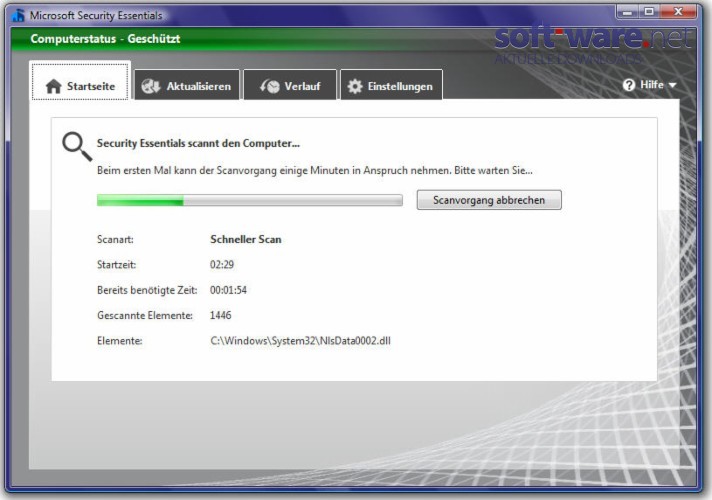Close the Security Essentials window
Screen dimensions: 712x500
coord(678,12)
